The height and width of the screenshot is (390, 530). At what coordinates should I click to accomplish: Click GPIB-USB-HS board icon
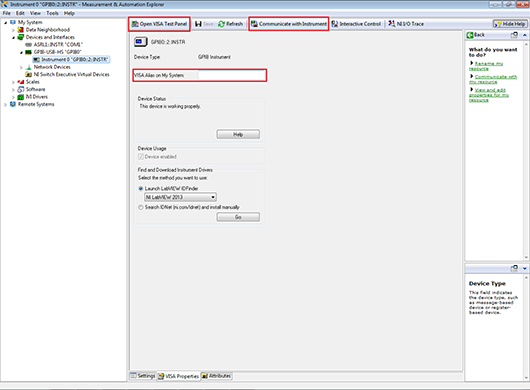(29, 52)
